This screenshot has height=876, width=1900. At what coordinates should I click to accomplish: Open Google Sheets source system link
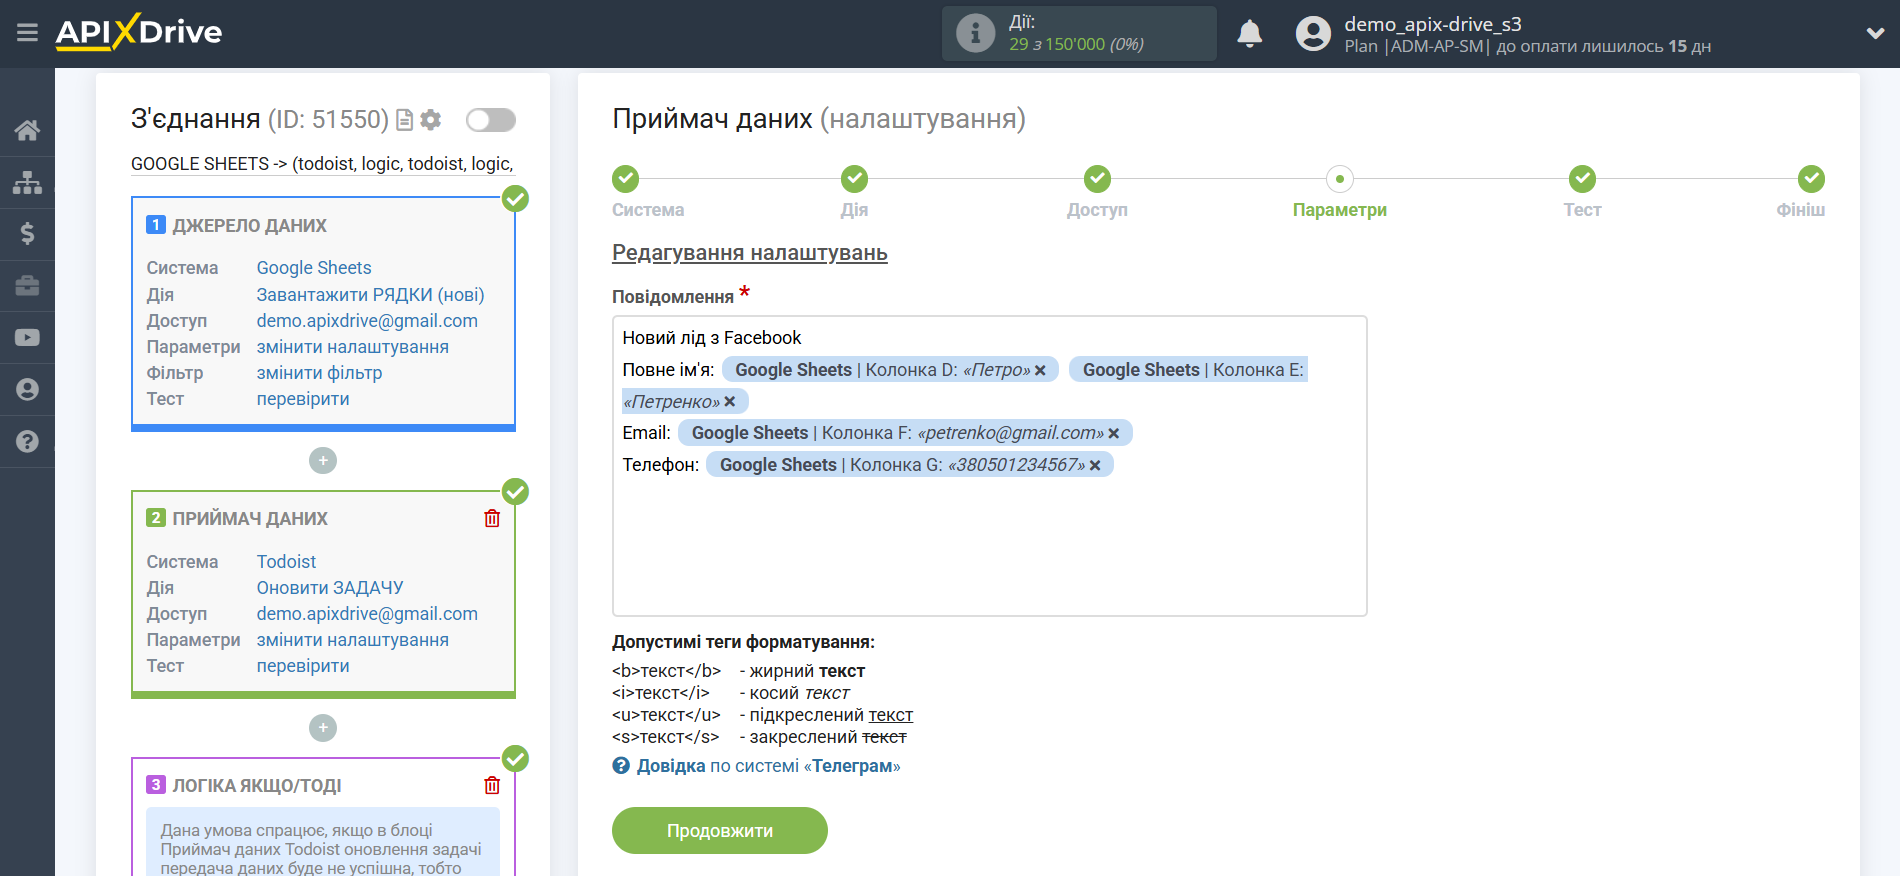tap(314, 268)
